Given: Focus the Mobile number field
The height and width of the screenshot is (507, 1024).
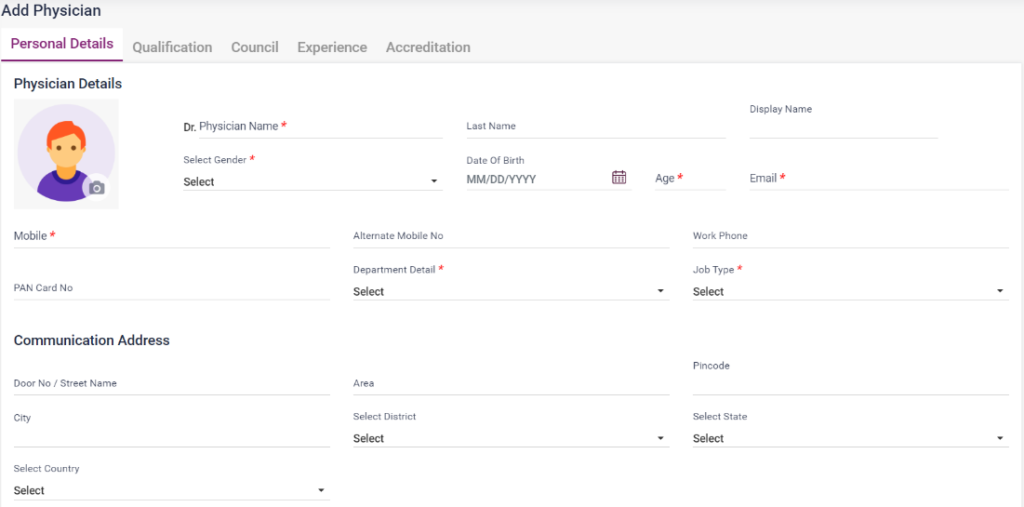Looking at the screenshot, I should point(171,237).
